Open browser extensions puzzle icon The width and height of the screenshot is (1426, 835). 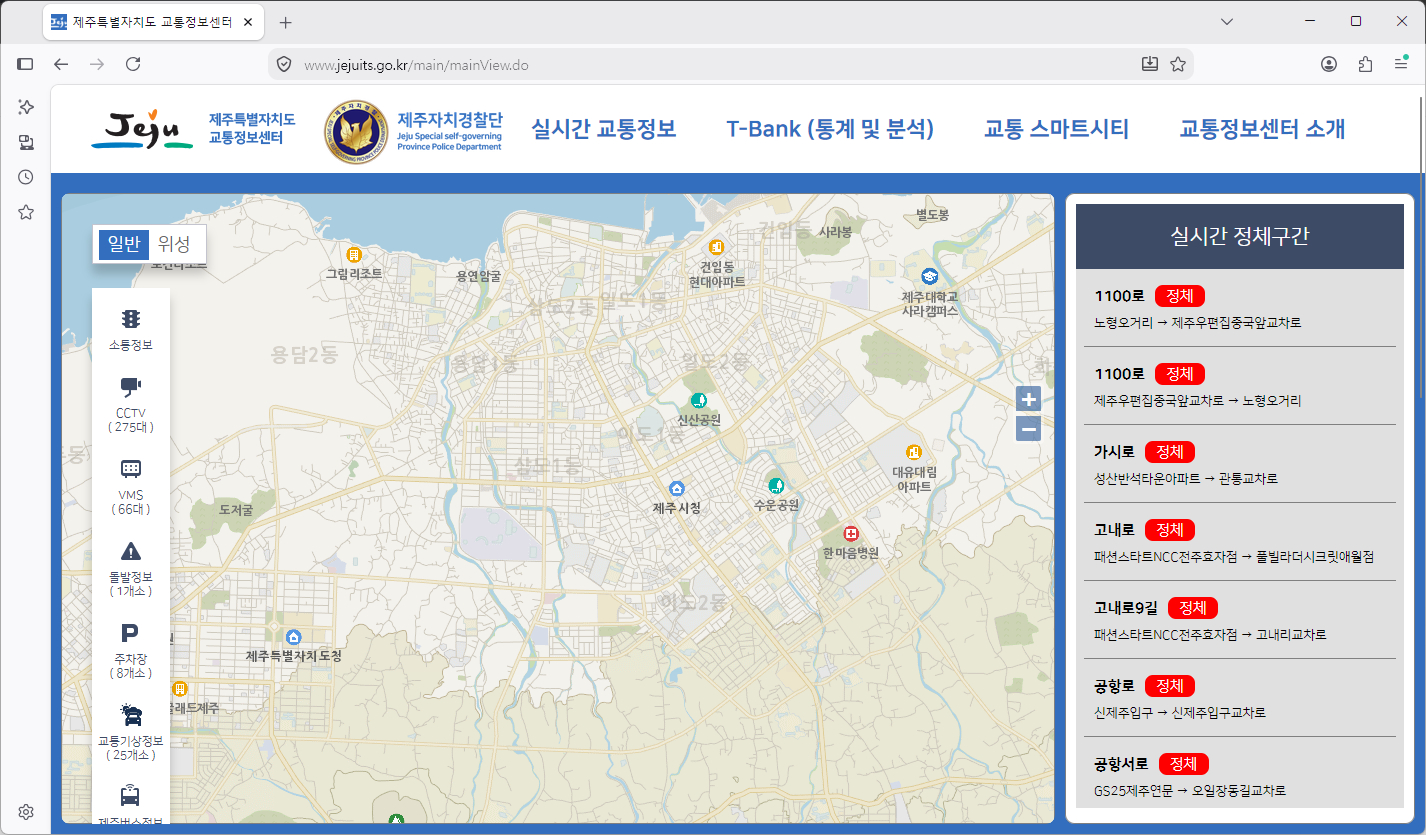click(x=1365, y=64)
